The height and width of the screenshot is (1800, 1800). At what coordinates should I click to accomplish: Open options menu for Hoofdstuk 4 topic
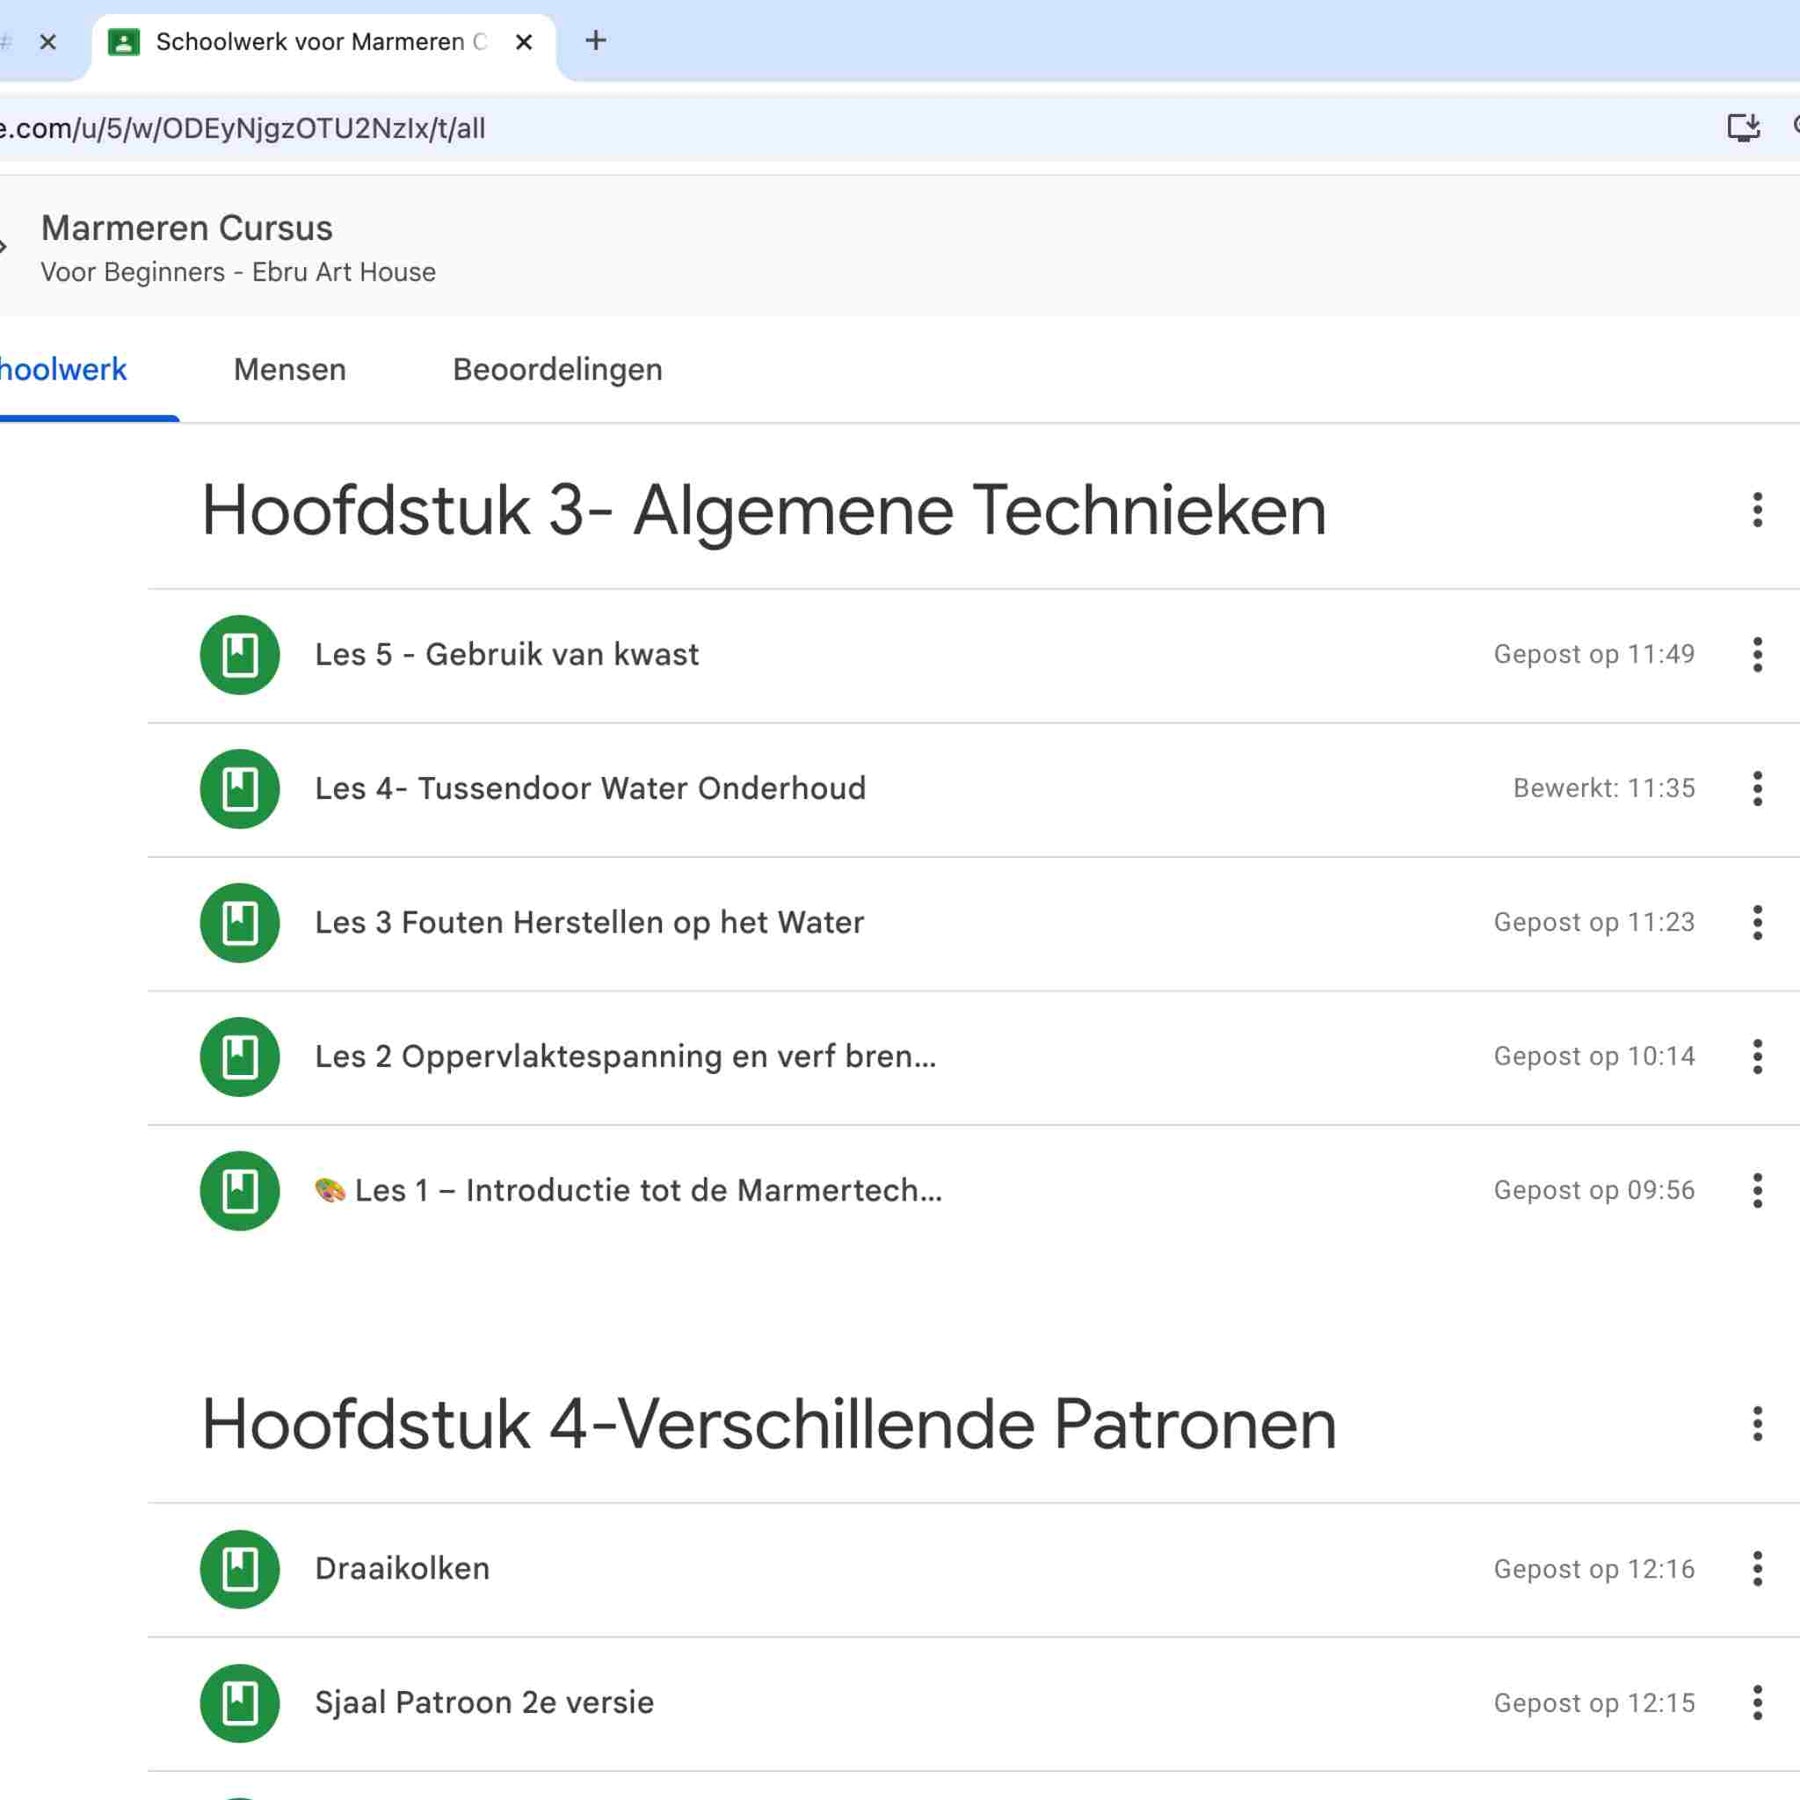1756,1423
